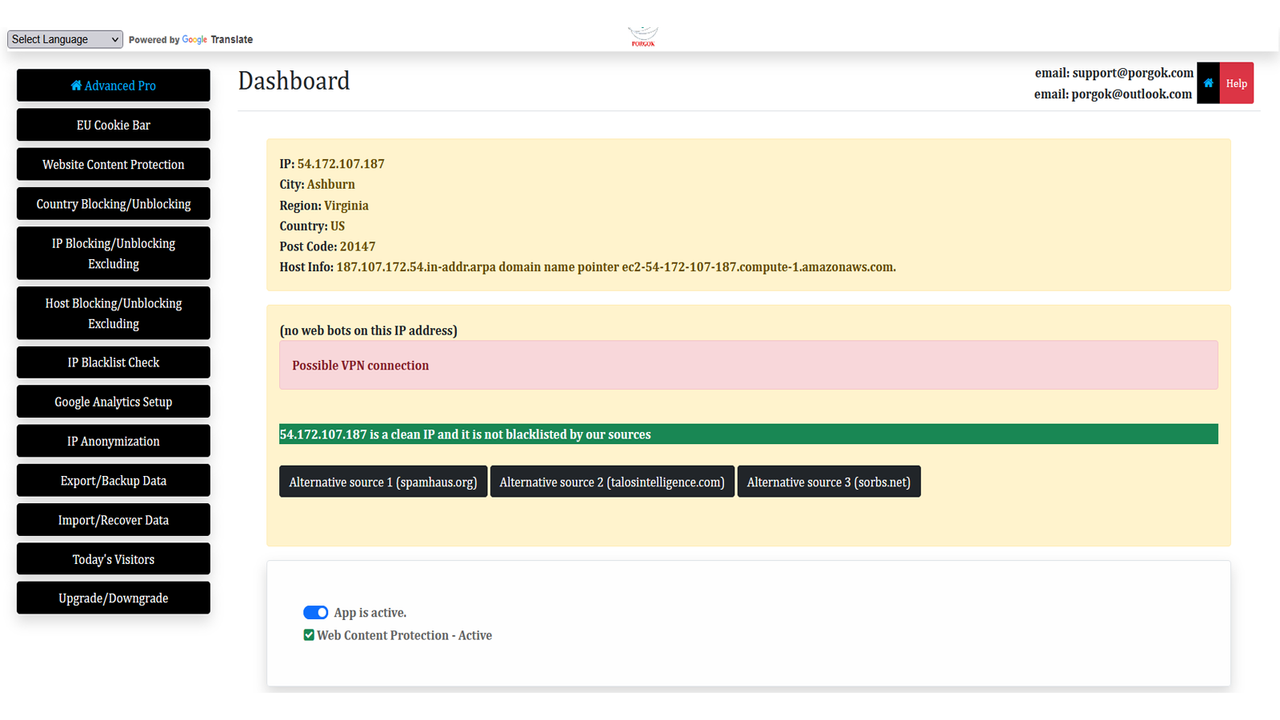Viewport: 1280px width, 720px height.
Task: Click the Google Translate link
Action: tap(217, 40)
